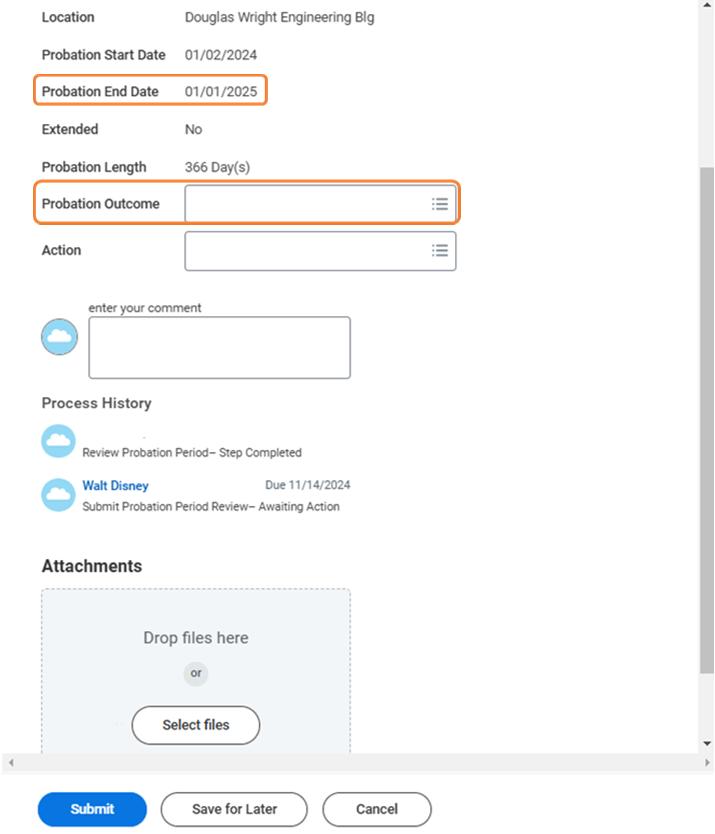
Task: Expand the Probation Outcome dropdown field
Action: pyautogui.click(x=305, y=204)
